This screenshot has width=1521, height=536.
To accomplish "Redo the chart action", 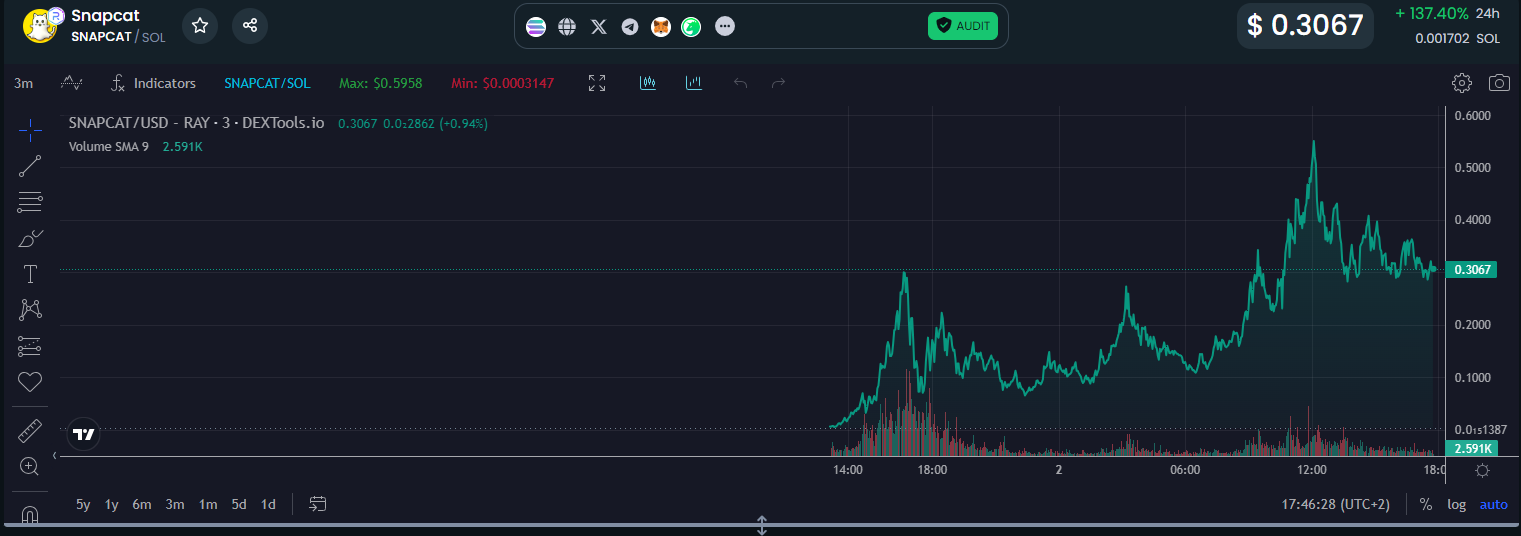I will [778, 83].
